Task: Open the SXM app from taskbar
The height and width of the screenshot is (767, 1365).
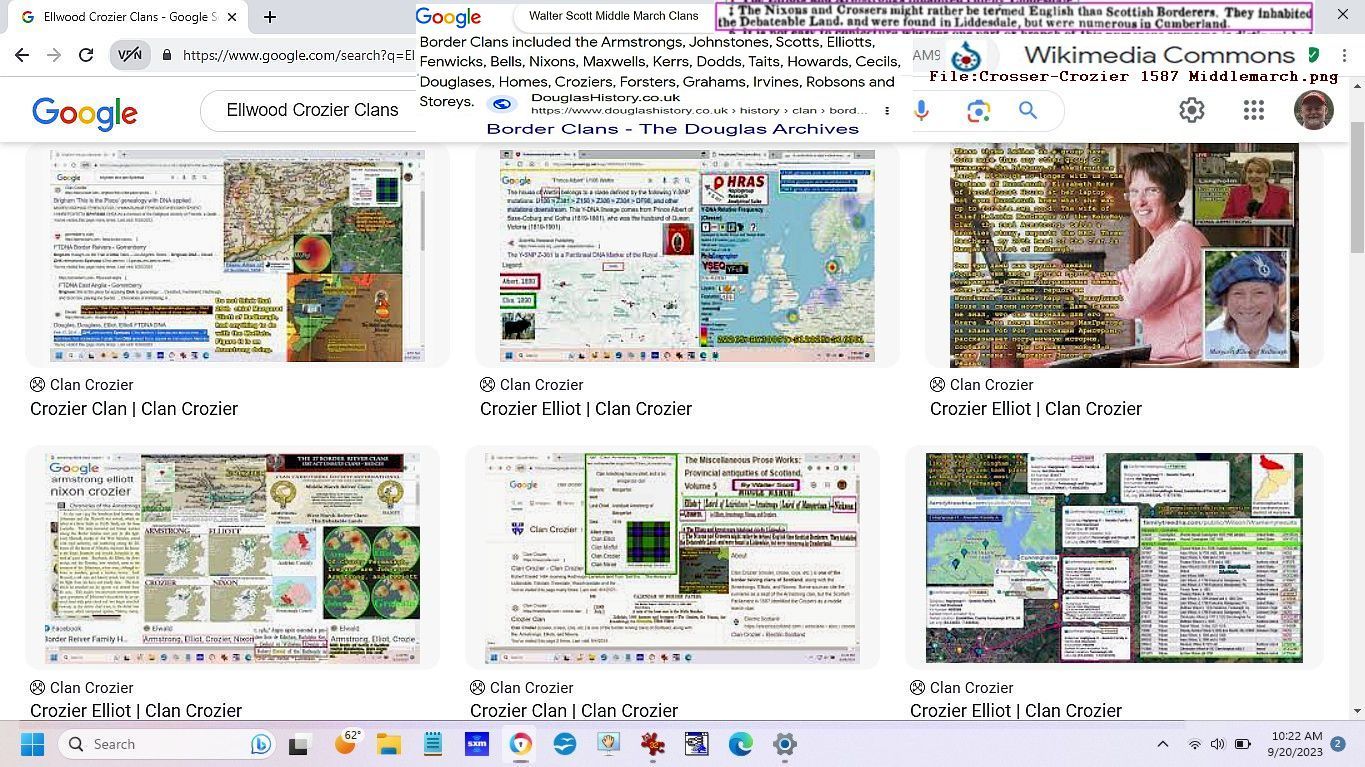Action: tap(477, 744)
